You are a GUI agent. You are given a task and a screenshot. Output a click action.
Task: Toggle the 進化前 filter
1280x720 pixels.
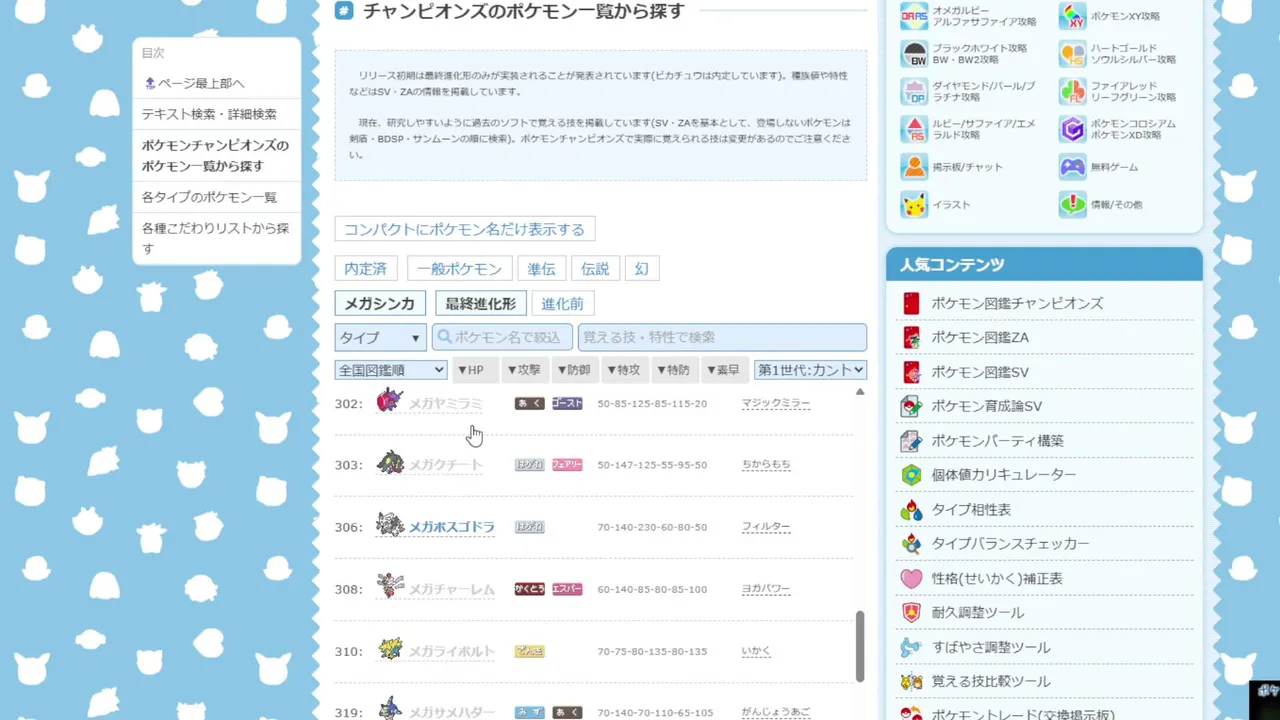[x=563, y=304]
